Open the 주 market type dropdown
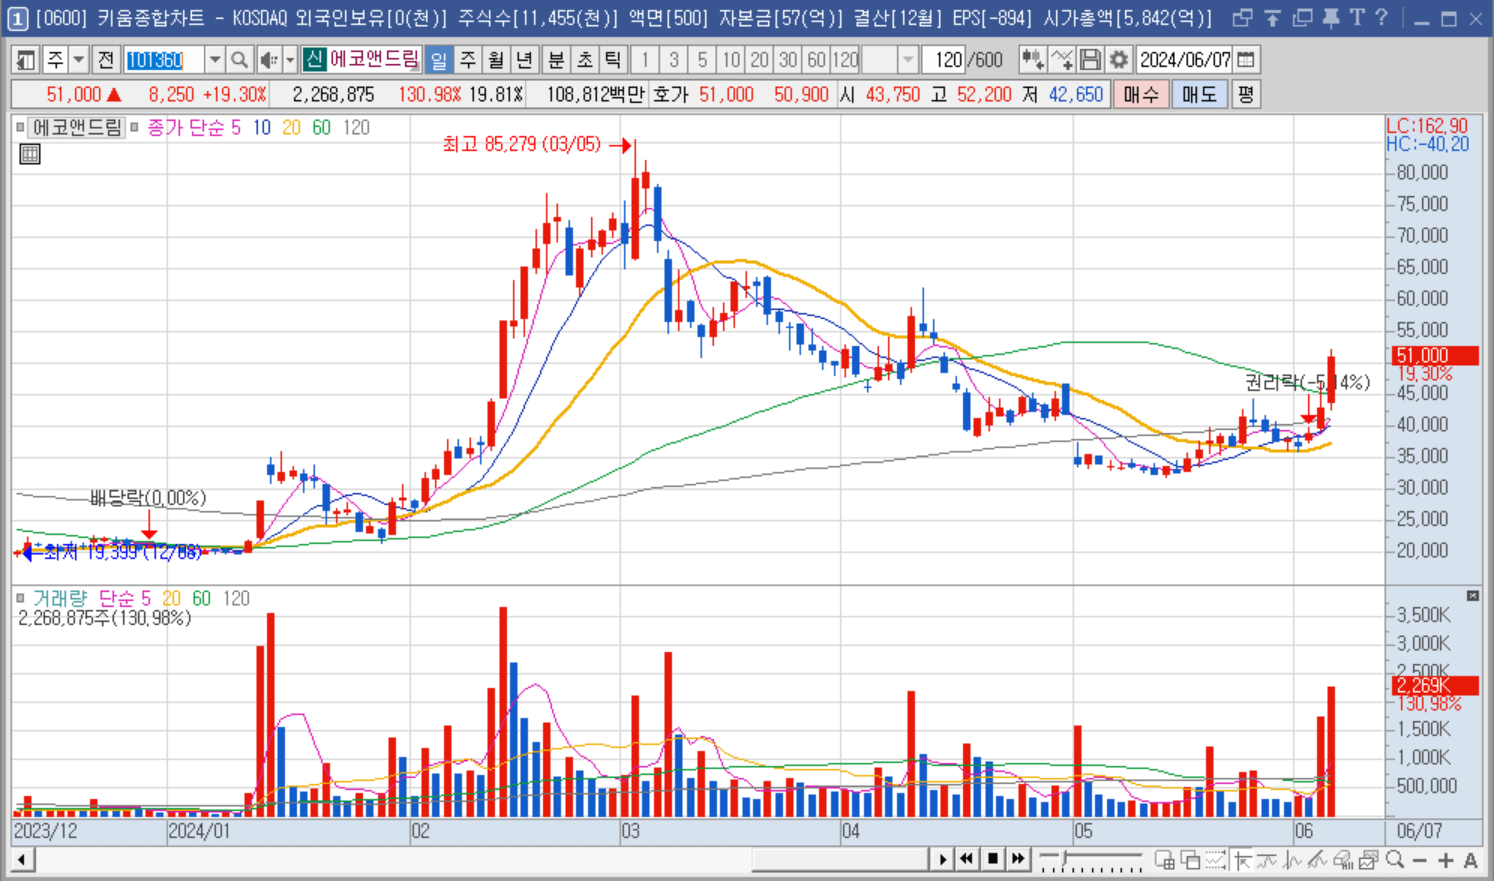The image size is (1494, 881). coord(78,60)
